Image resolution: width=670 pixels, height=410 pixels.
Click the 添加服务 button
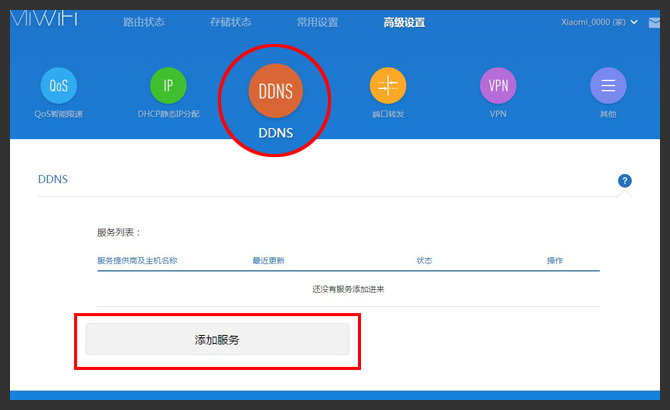click(x=217, y=339)
